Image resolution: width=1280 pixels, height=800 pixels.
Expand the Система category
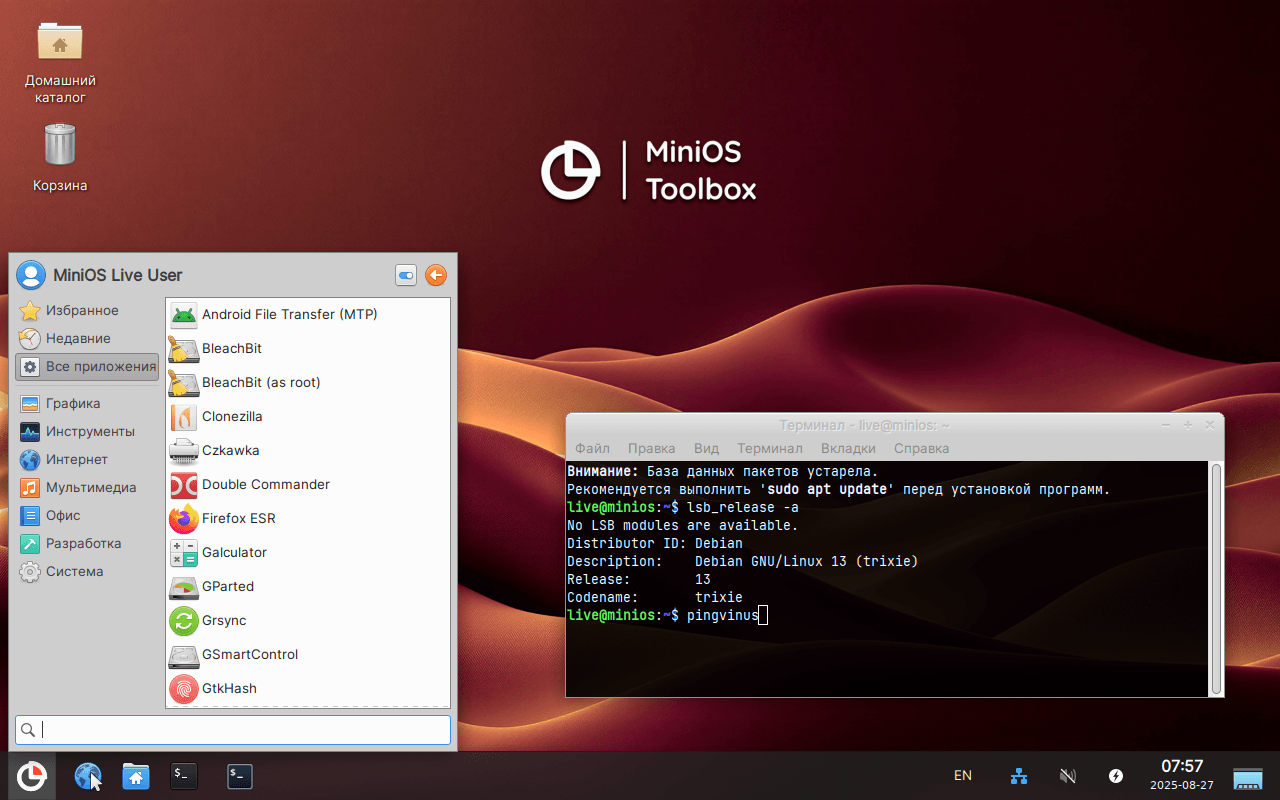(x=74, y=571)
